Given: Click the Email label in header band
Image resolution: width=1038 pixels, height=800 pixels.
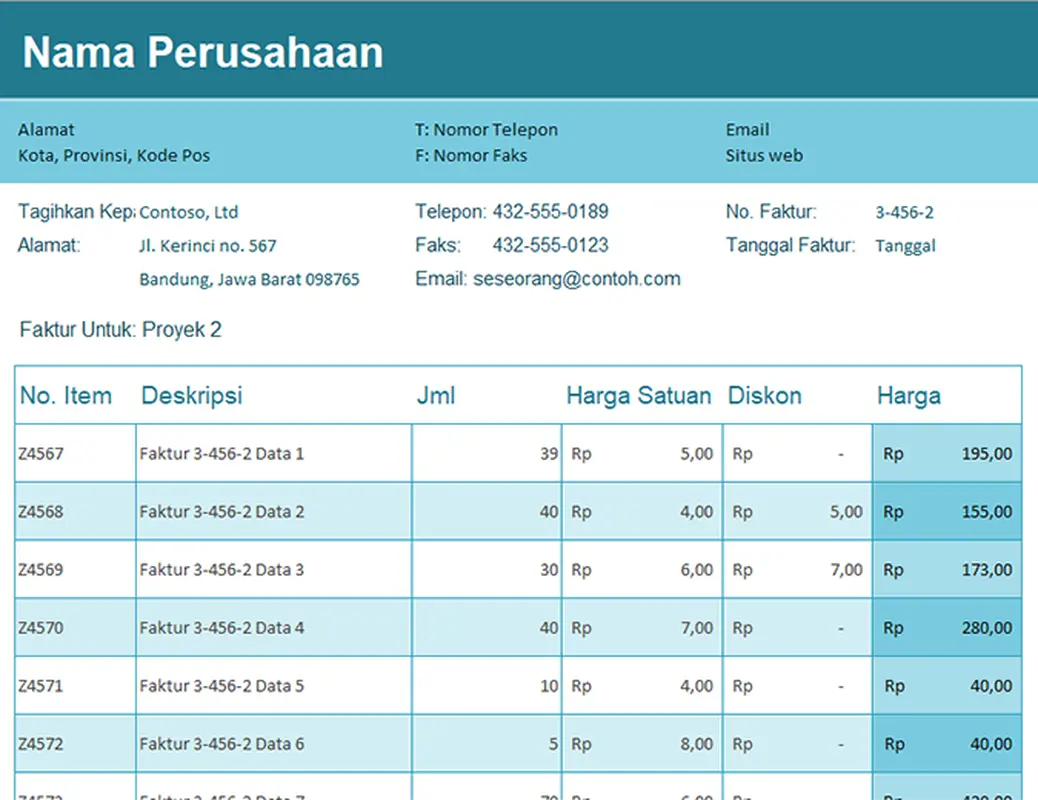Looking at the screenshot, I should [x=745, y=129].
